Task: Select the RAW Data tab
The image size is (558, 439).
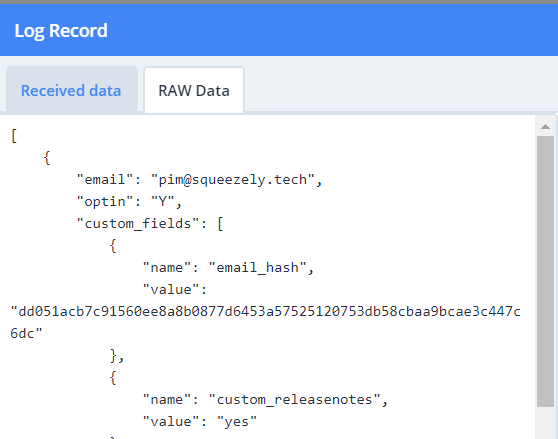Action: (194, 90)
